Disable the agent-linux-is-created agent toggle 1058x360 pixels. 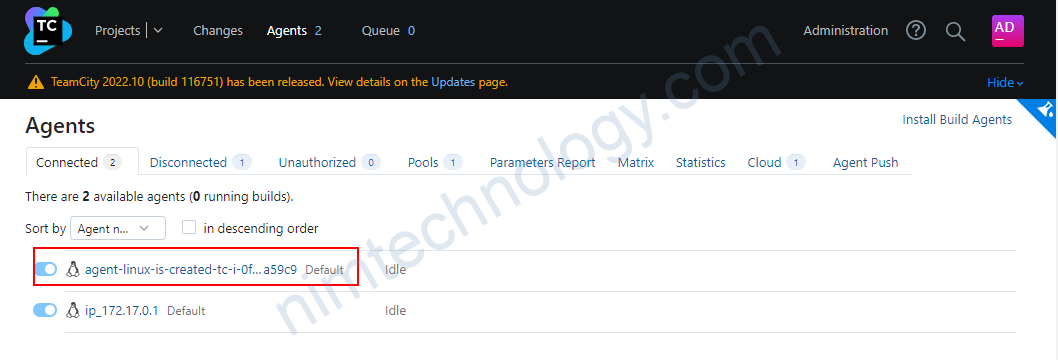45,270
